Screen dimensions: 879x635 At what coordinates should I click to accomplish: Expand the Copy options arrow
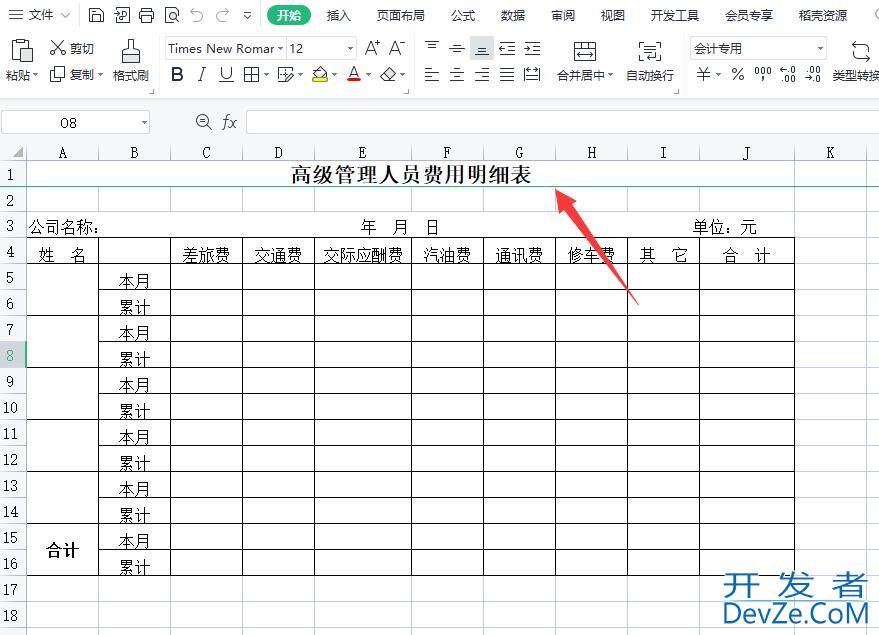101,74
